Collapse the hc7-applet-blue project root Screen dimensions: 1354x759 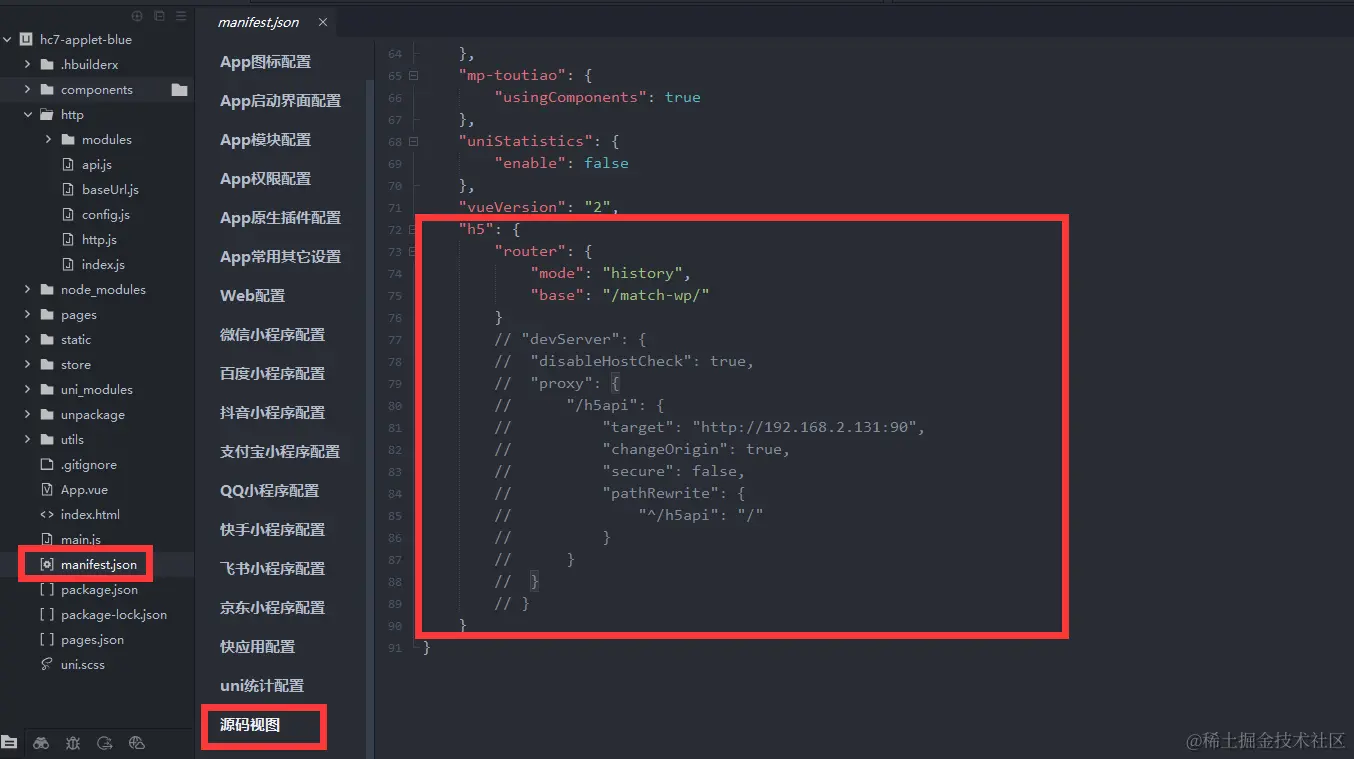click(7, 40)
